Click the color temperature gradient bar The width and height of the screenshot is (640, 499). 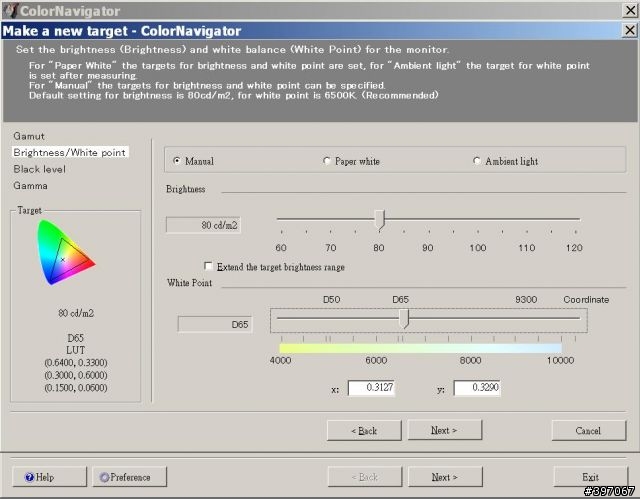click(420, 348)
